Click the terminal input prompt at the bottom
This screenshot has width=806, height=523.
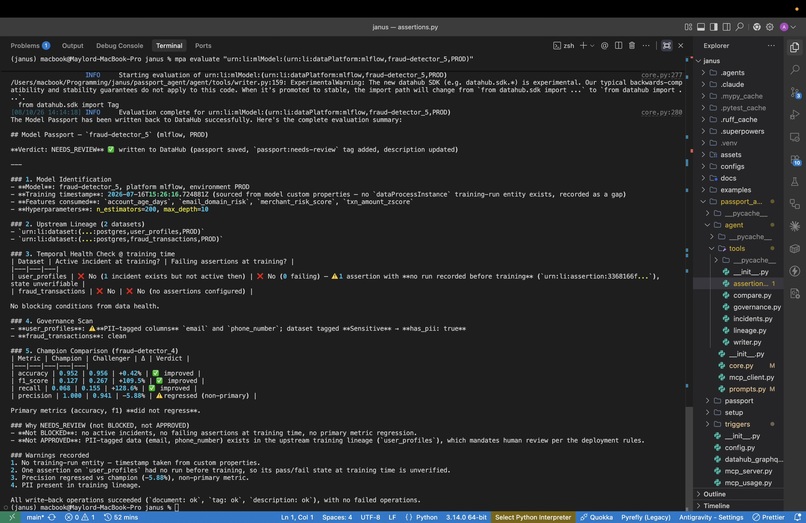point(176,507)
